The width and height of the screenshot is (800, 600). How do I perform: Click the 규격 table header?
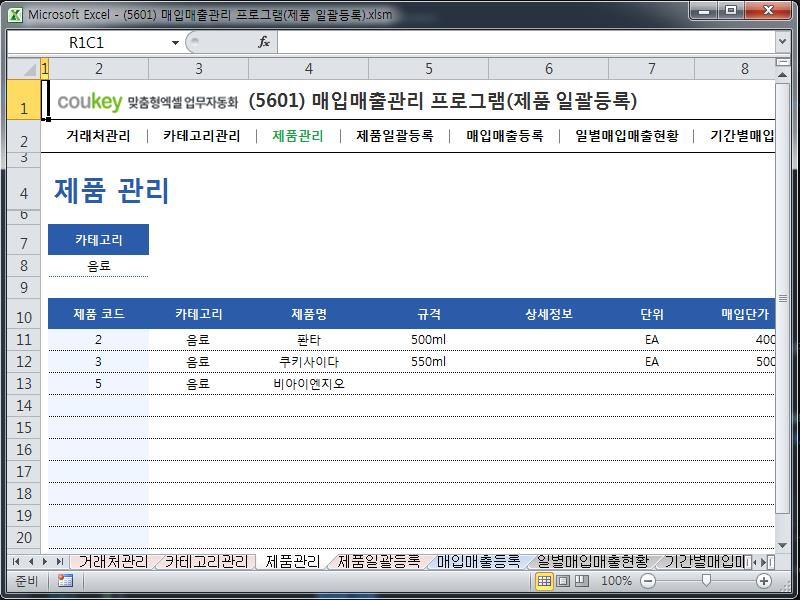coord(429,314)
